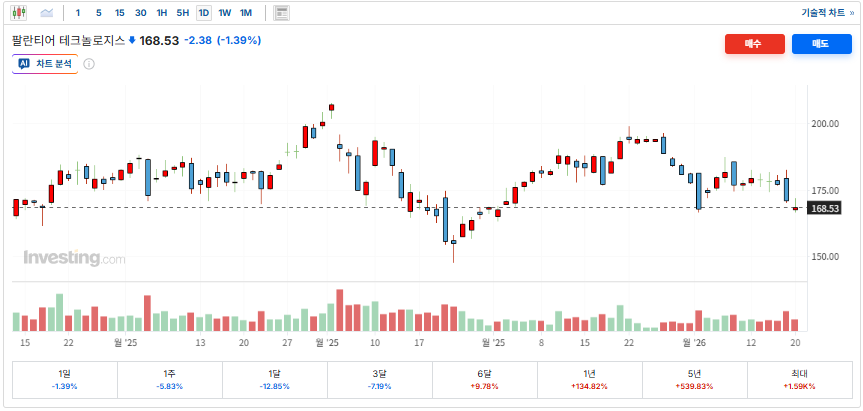Click the date label 27 on time axis

(287, 342)
